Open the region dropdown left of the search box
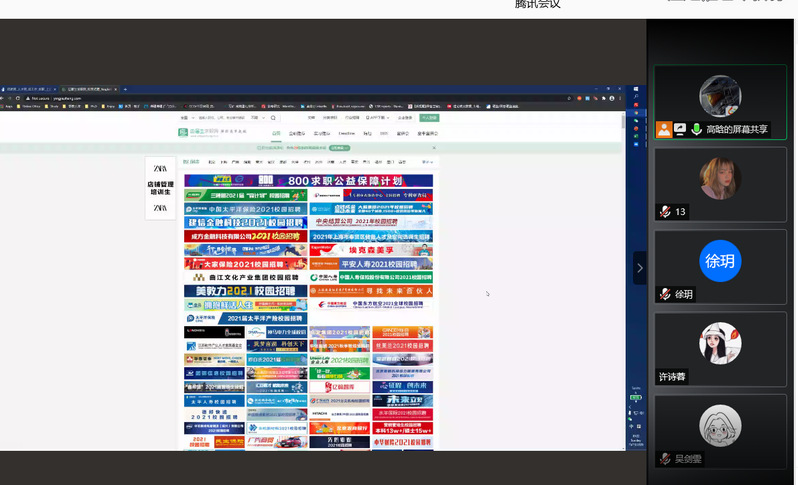This screenshot has height=485, width=798. coord(187,118)
